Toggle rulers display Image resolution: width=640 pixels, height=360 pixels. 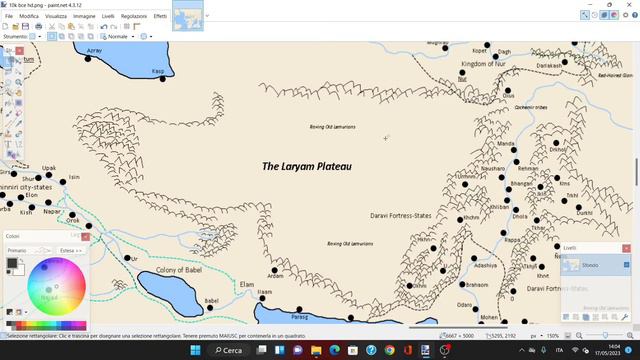coord(137,27)
